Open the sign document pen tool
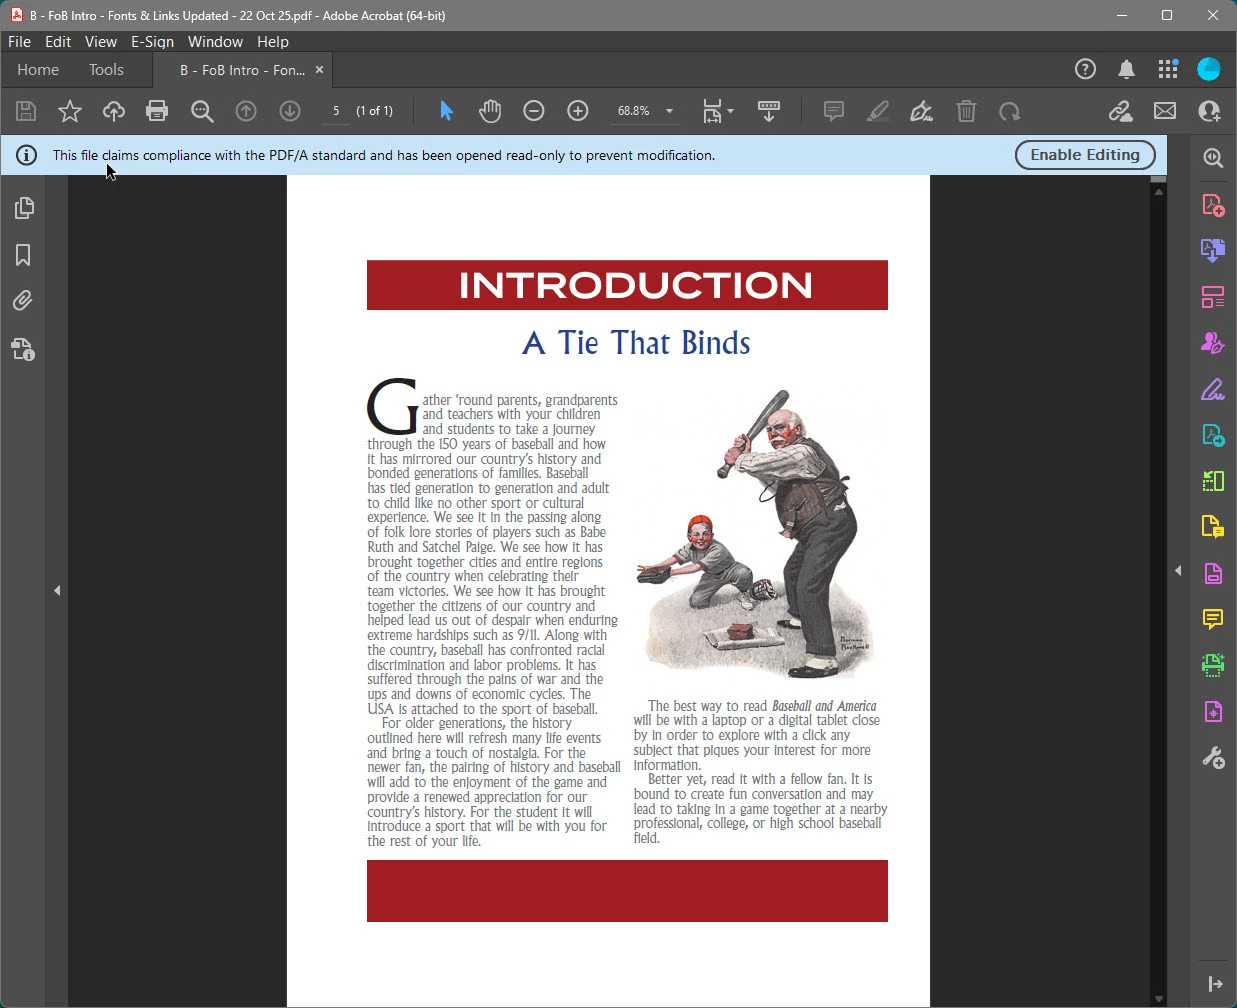This screenshot has height=1008, width=1237. (922, 111)
